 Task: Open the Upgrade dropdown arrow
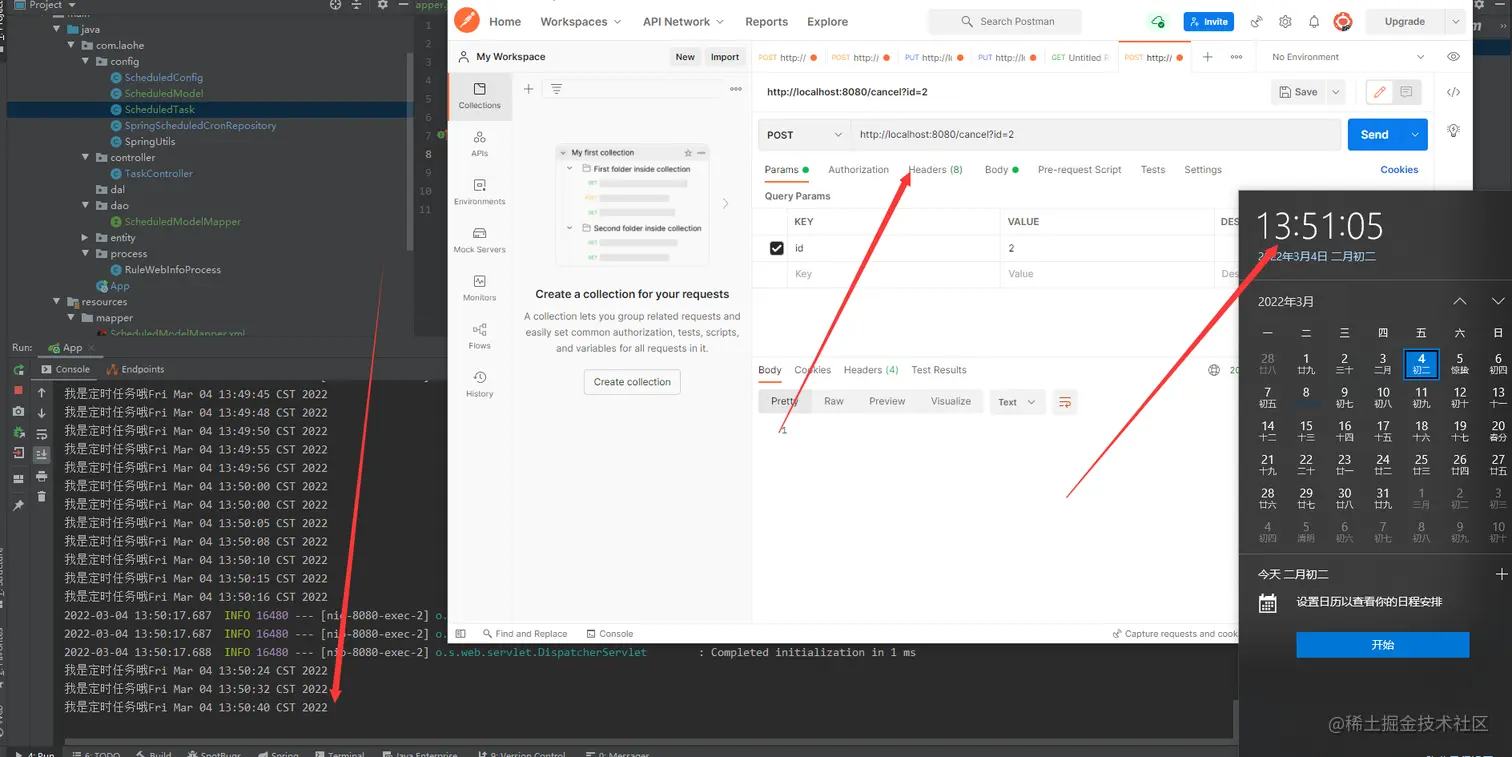pyautogui.click(x=1454, y=21)
